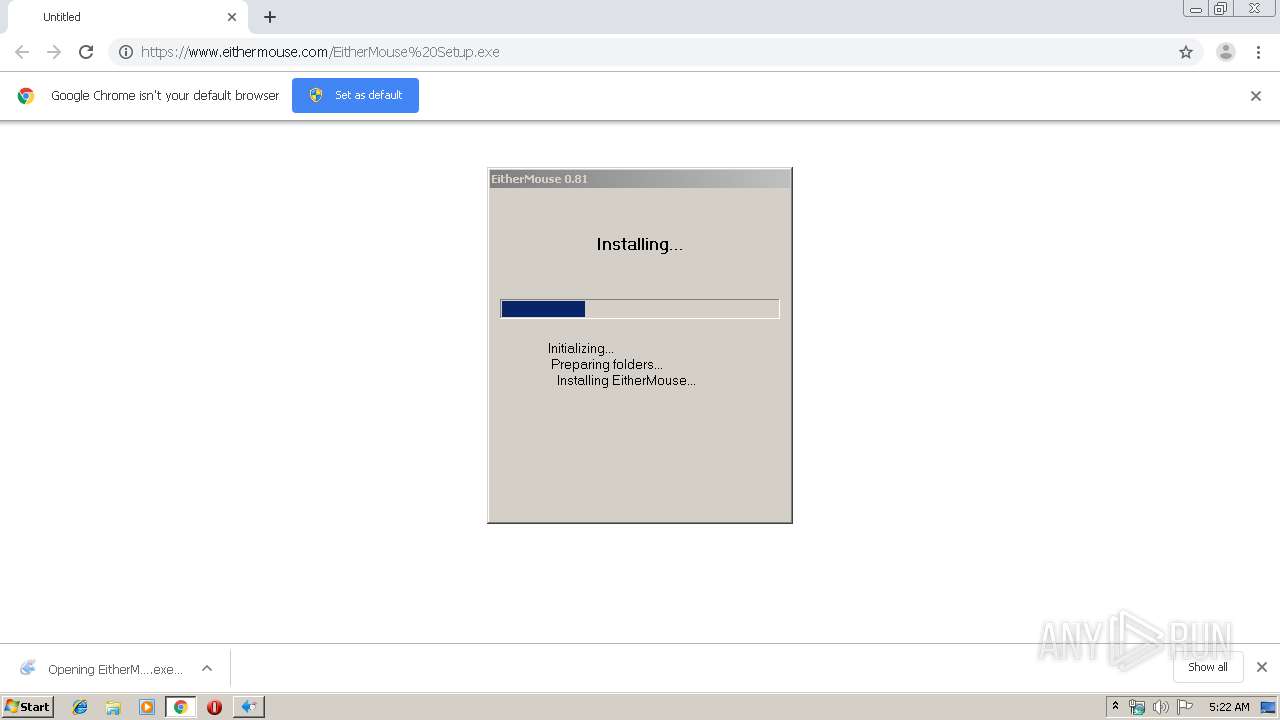Open the Windows Start menu
1280x720 pixels.
[28, 706]
